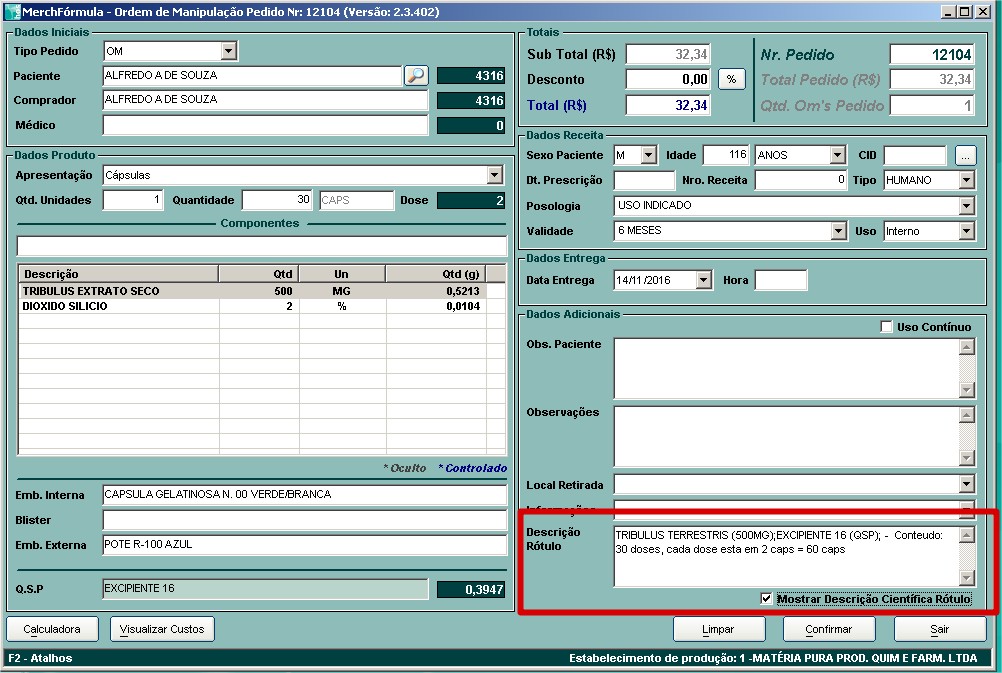Open the CID lookup ellipsis button
1002x673 pixels.
[965, 155]
